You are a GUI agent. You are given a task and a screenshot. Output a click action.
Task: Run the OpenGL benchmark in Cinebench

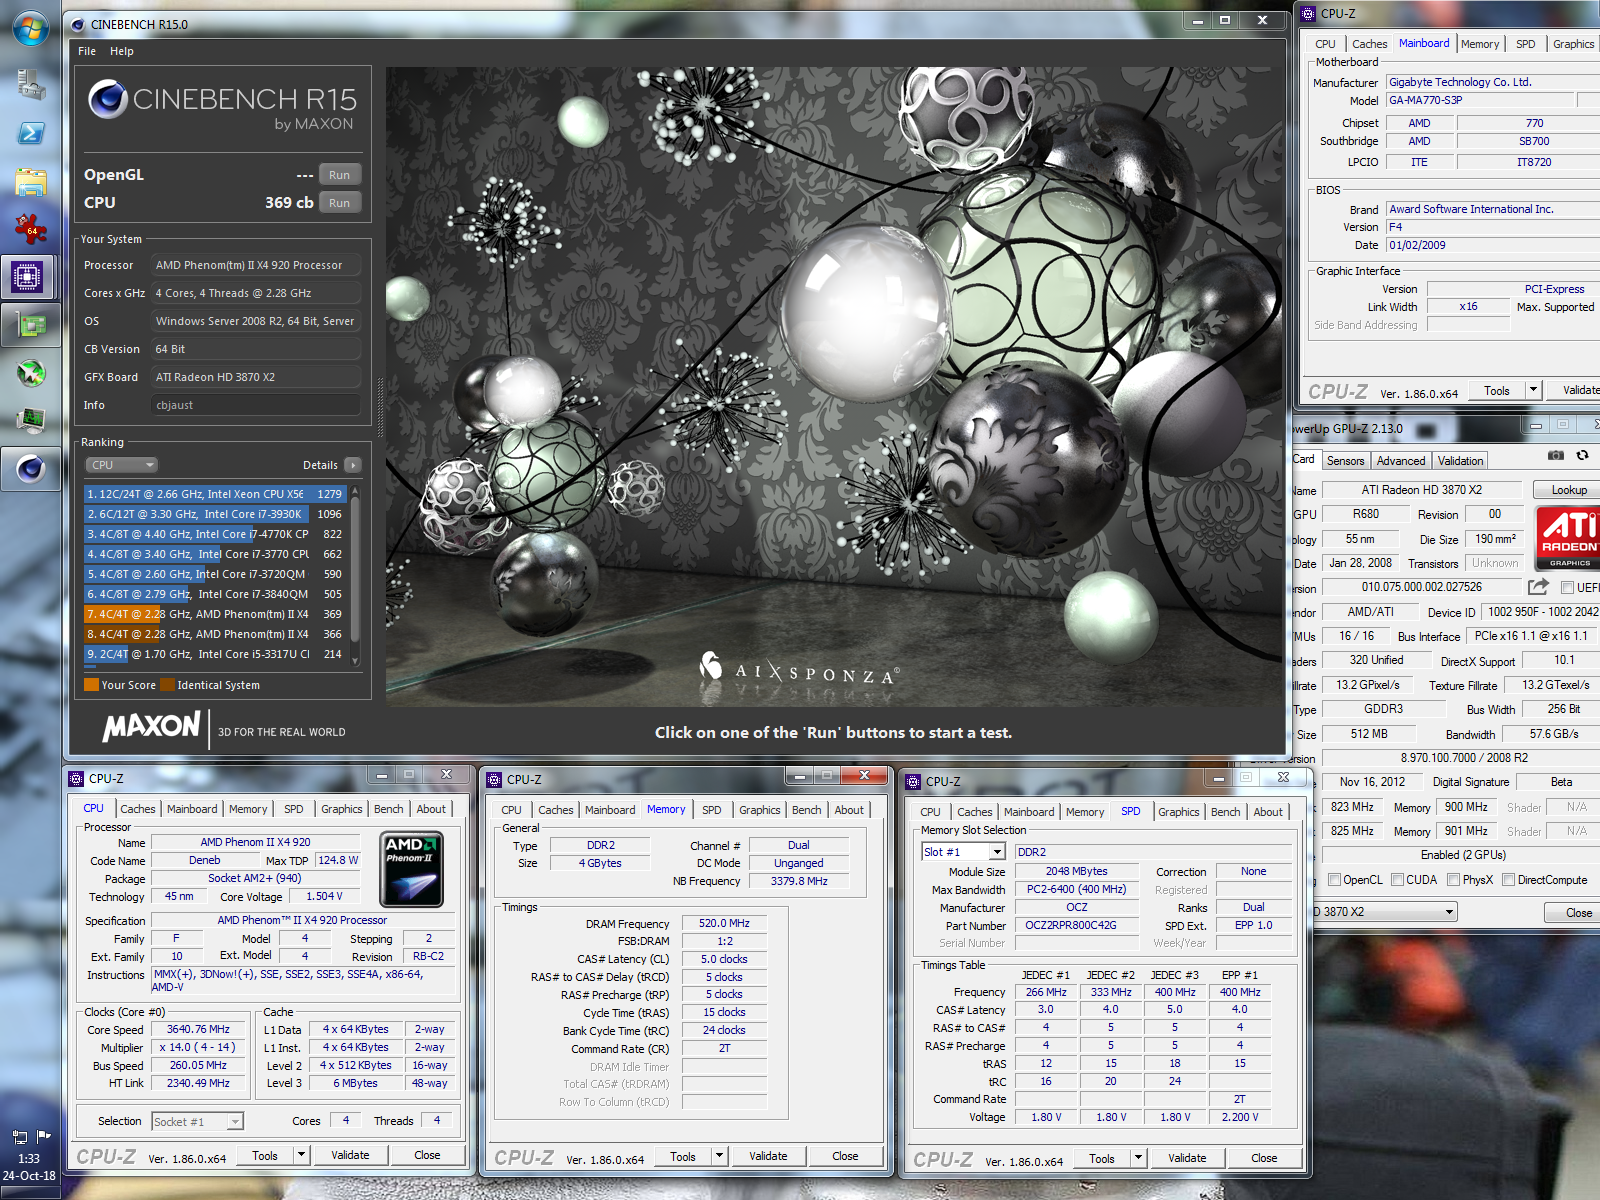click(340, 175)
